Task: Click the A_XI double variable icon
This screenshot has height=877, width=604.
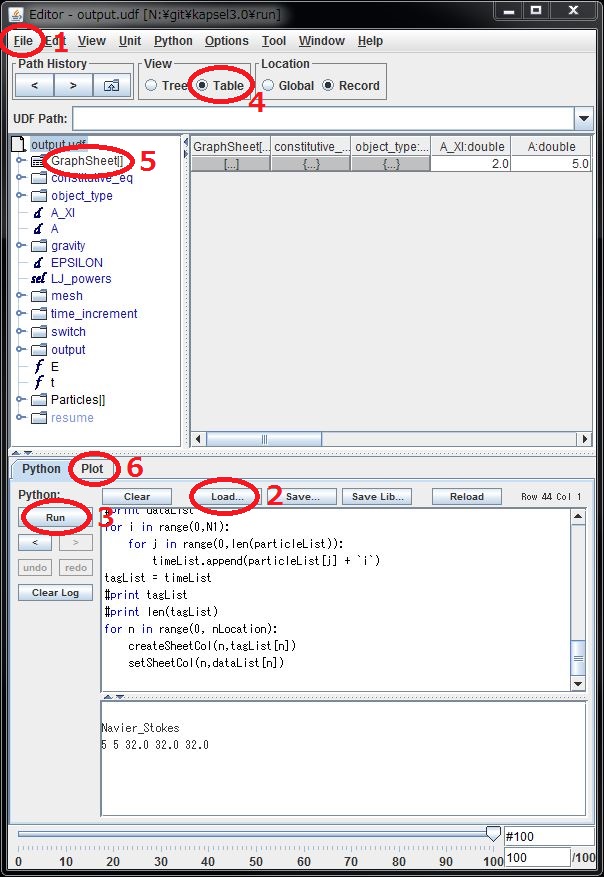Action: pos(38,213)
